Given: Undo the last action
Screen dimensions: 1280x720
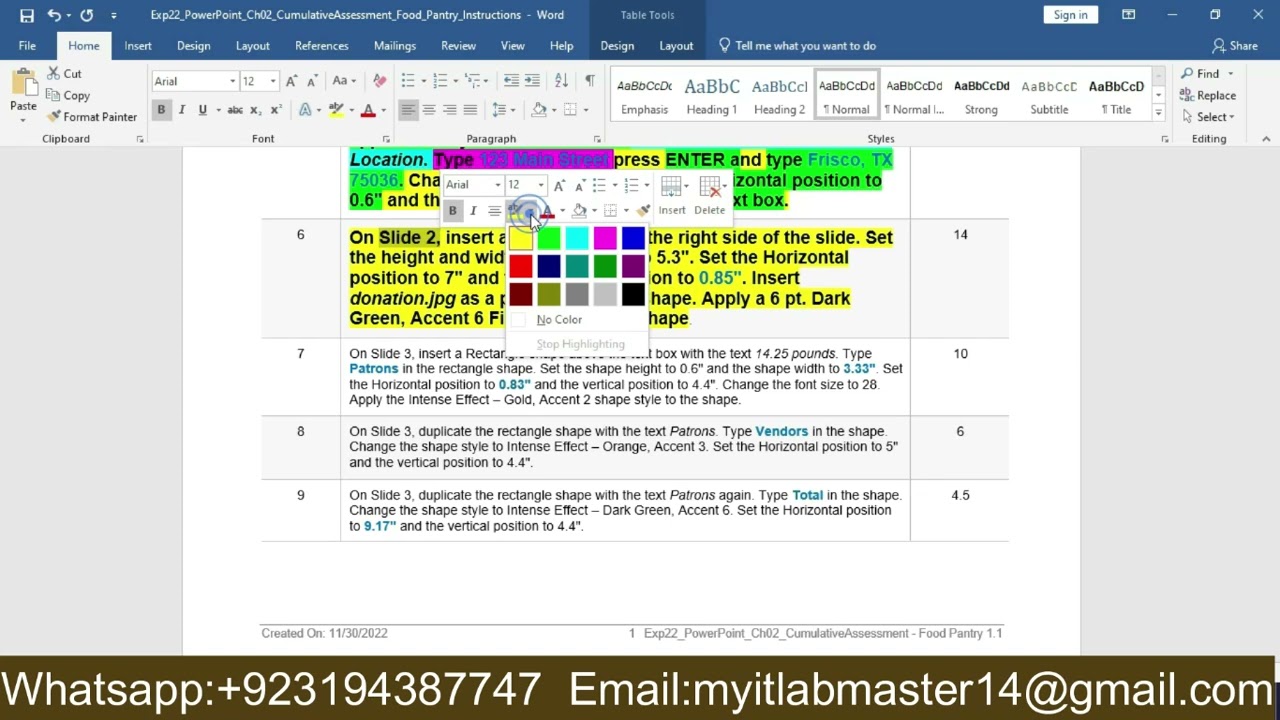Looking at the screenshot, I should pyautogui.click(x=54, y=15).
